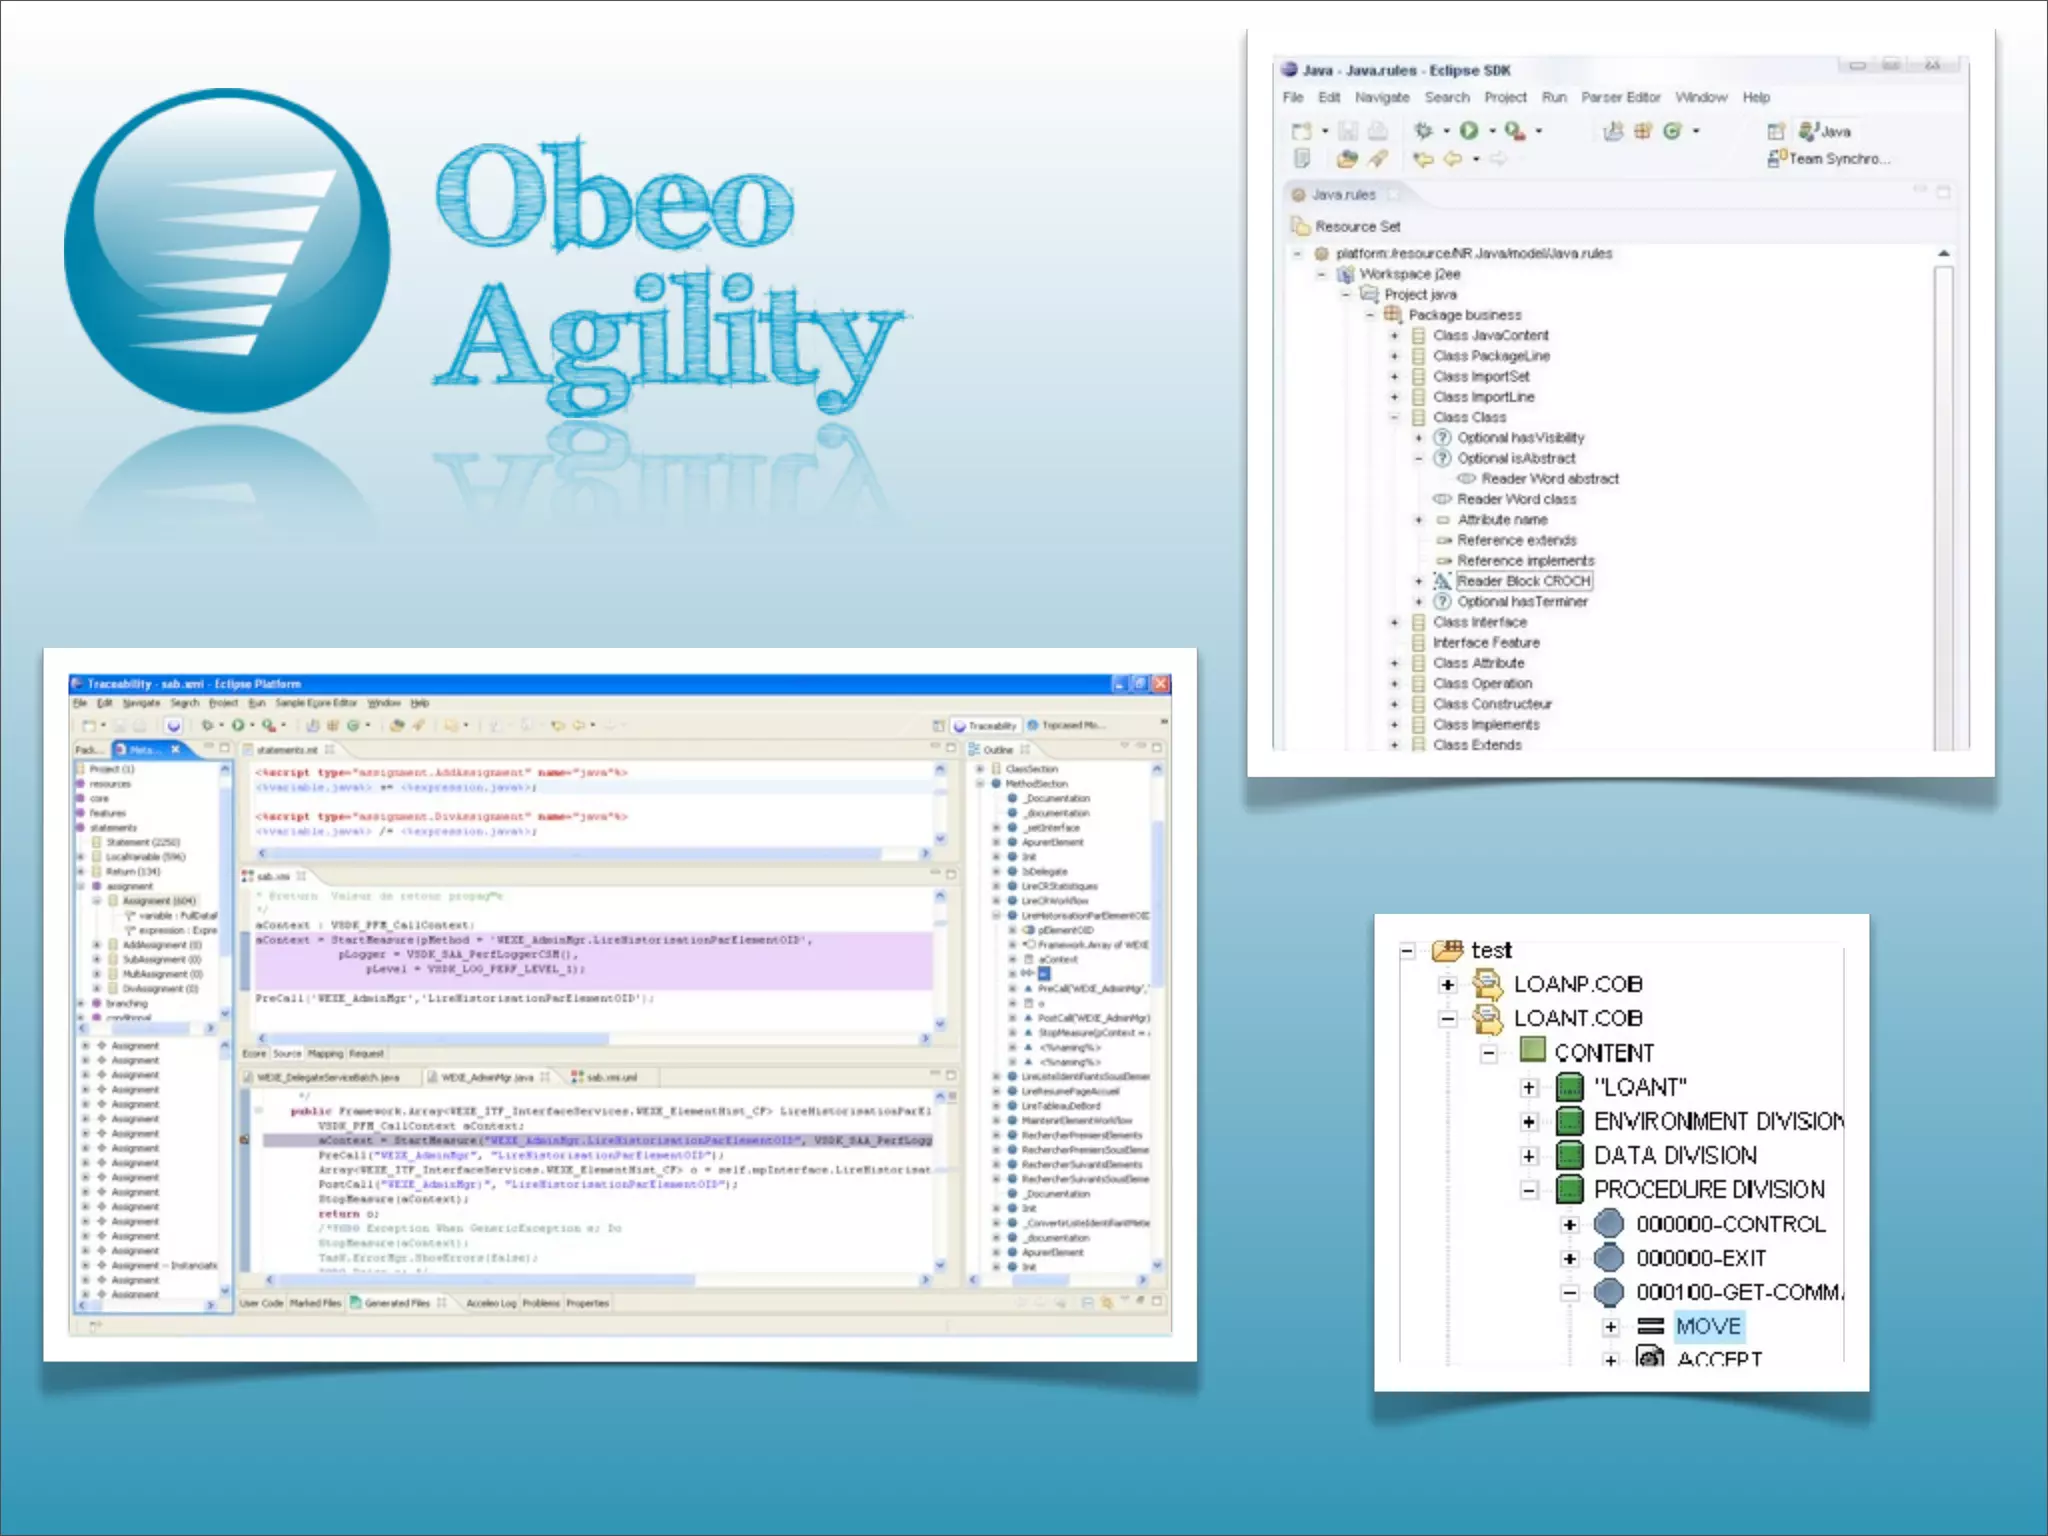Open the Parser Editor menu
The height and width of the screenshot is (1536, 2048).
1620,97
